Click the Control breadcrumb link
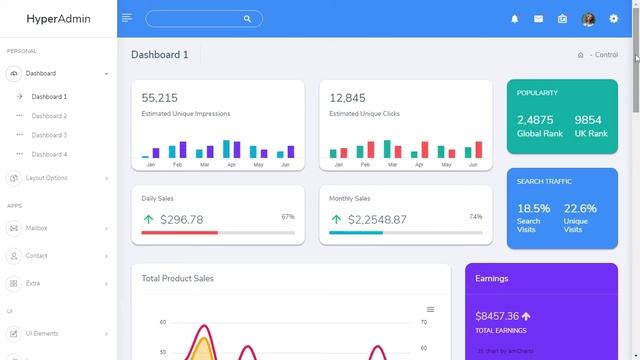Image resolution: width=640 pixels, height=360 pixels. pos(606,55)
